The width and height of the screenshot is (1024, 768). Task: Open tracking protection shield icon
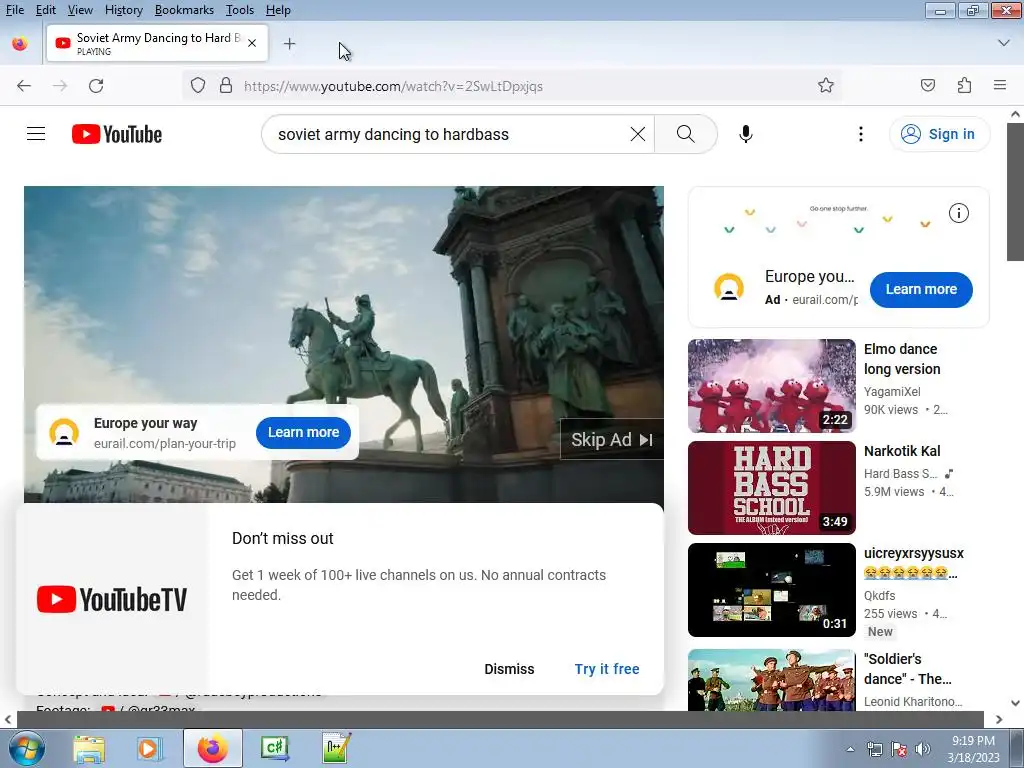click(x=198, y=86)
